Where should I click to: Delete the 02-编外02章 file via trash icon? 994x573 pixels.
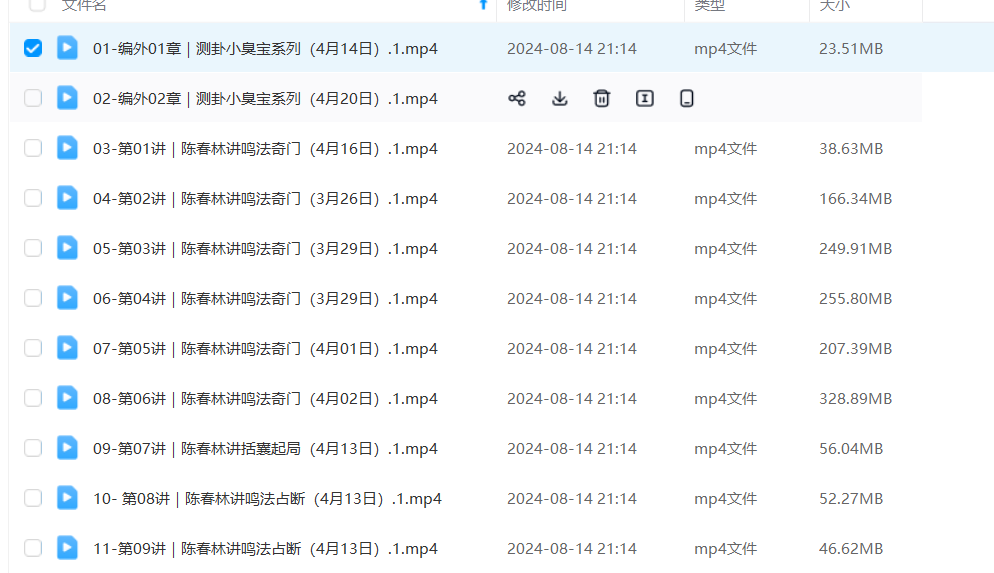602,98
